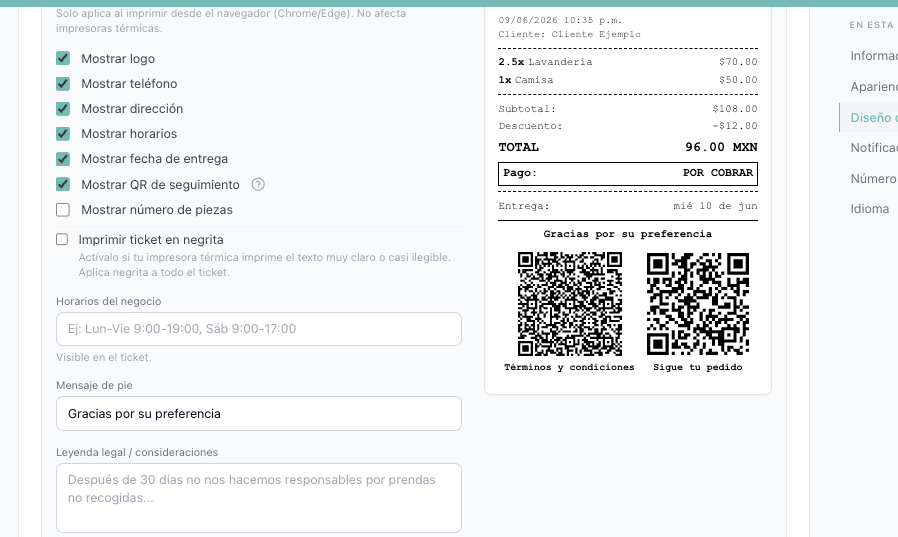898x537 pixels.
Task: Uncheck Mostrar QR de seguimiento
Action: [63, 184]
